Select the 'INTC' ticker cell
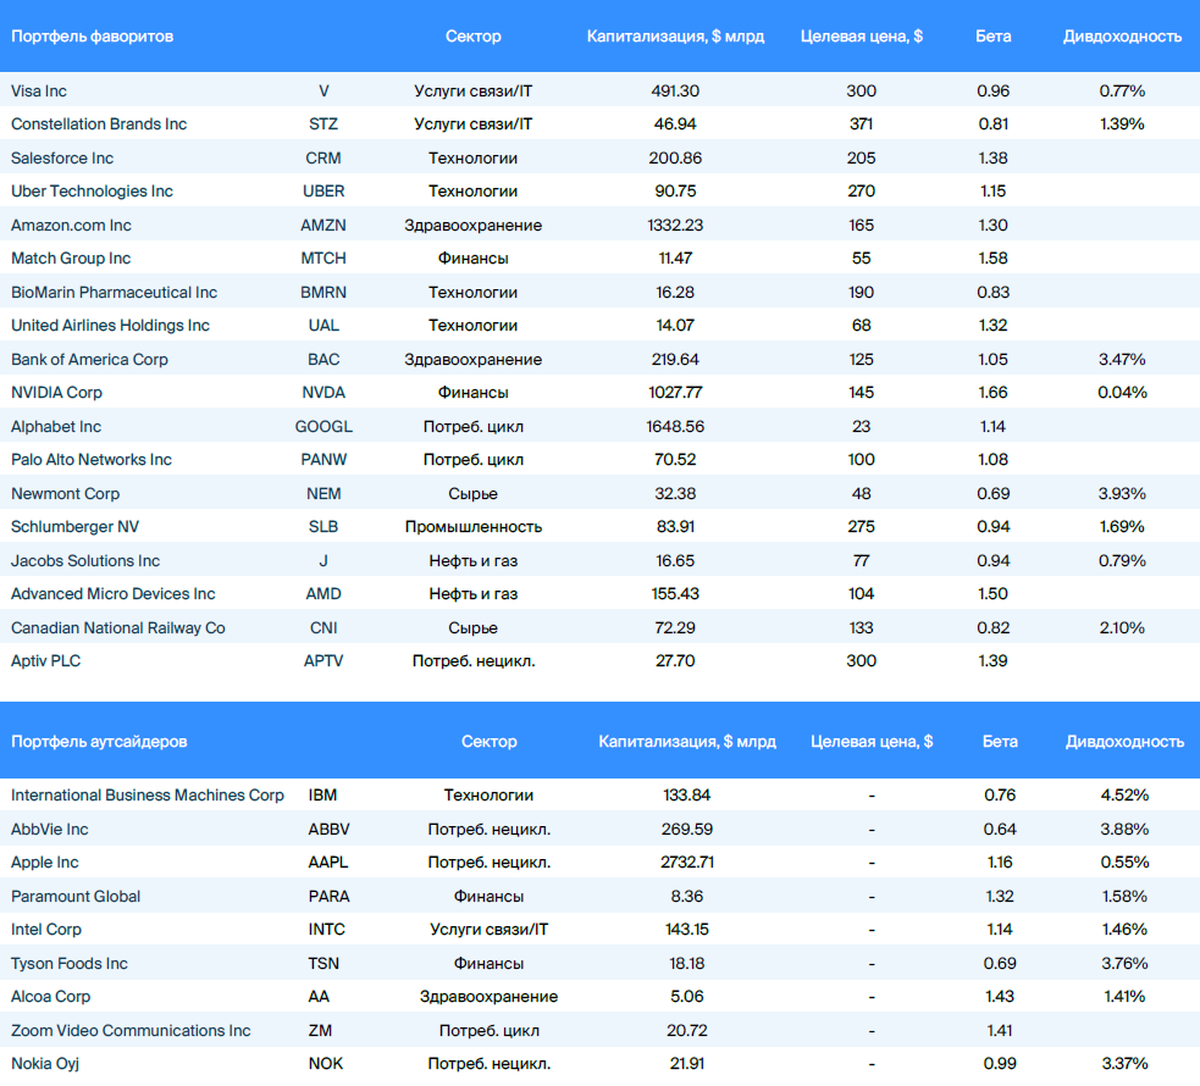The height and width of the screenshot is (1086, 1200). [x=326, y=929]
